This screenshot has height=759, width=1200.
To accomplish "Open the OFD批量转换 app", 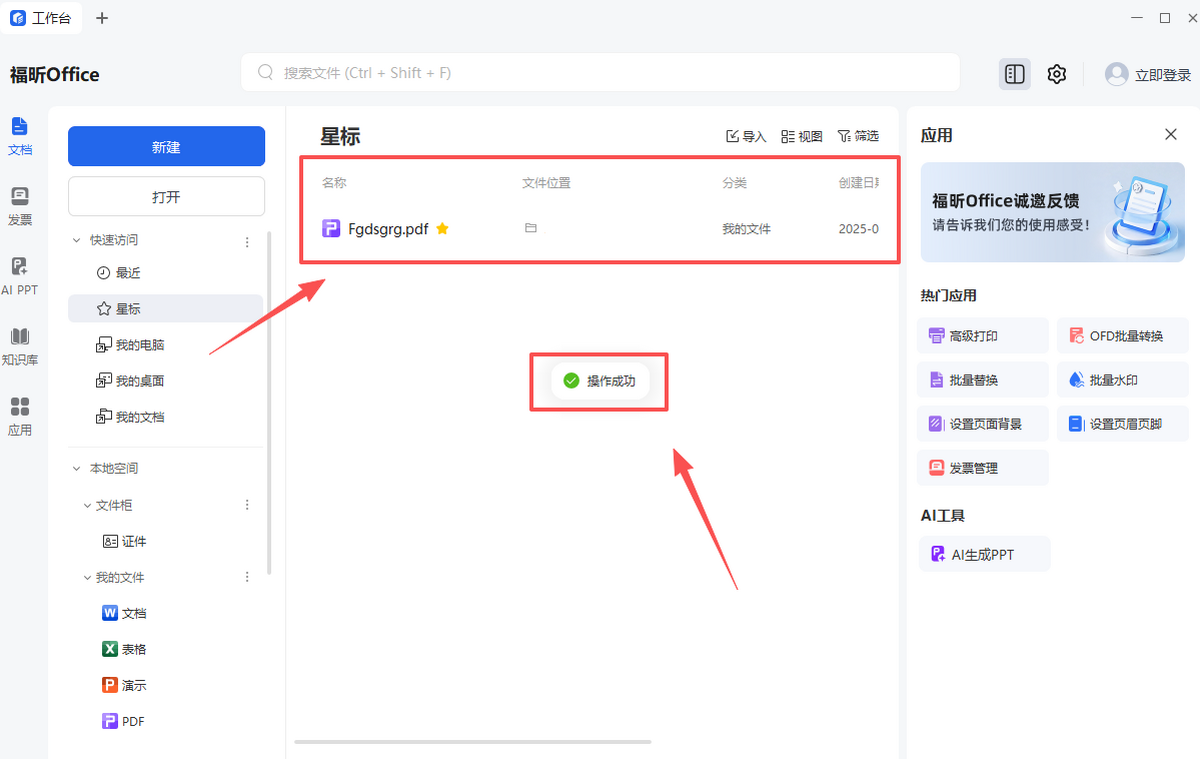I will pyautogui.click(x=1123, y=336).
